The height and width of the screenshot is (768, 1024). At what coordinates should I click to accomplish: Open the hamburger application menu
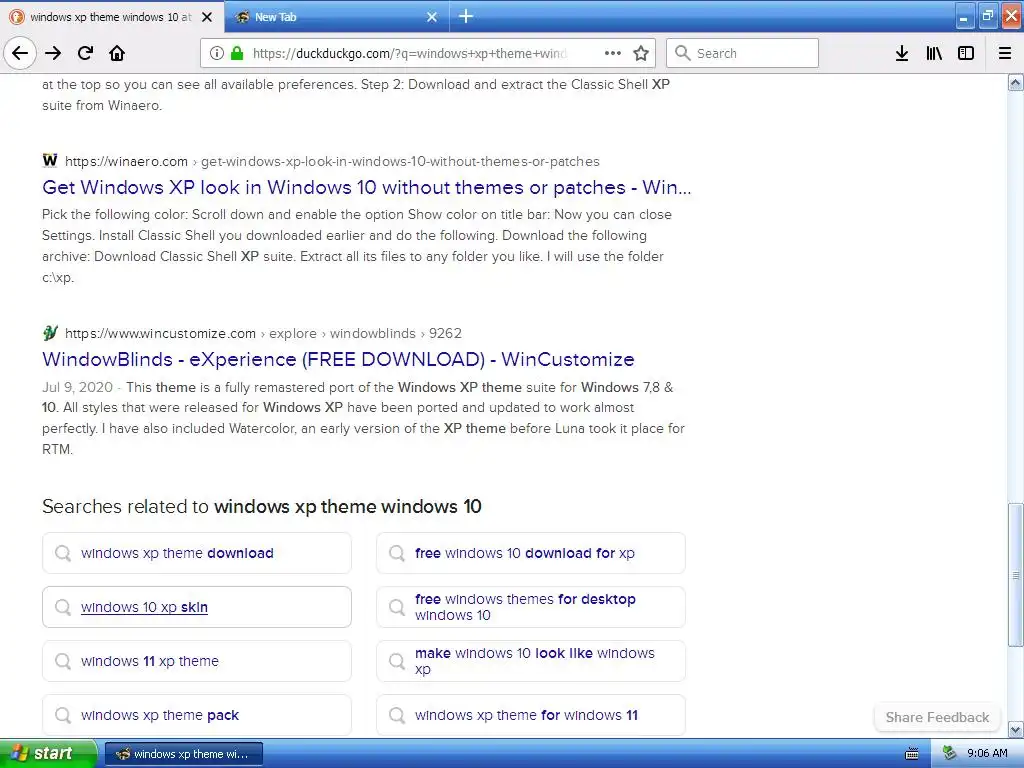(1005, 53)
